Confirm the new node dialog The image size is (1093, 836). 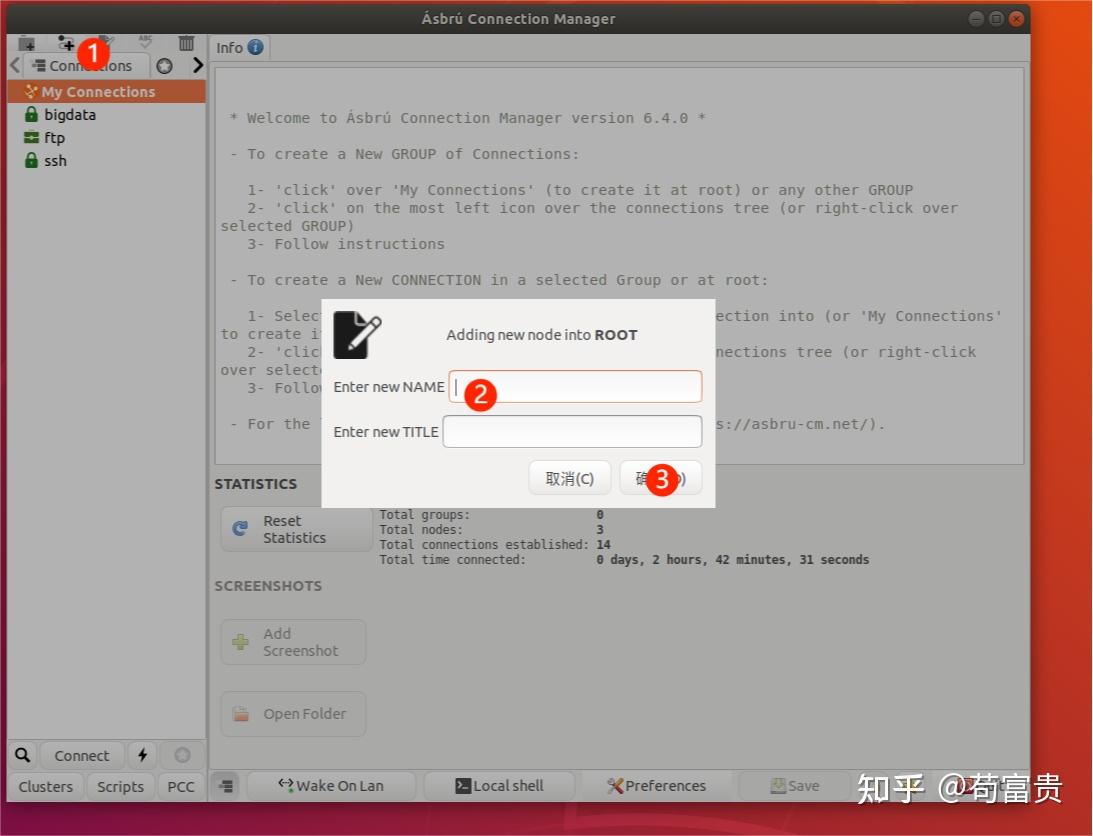click(660, 478)
